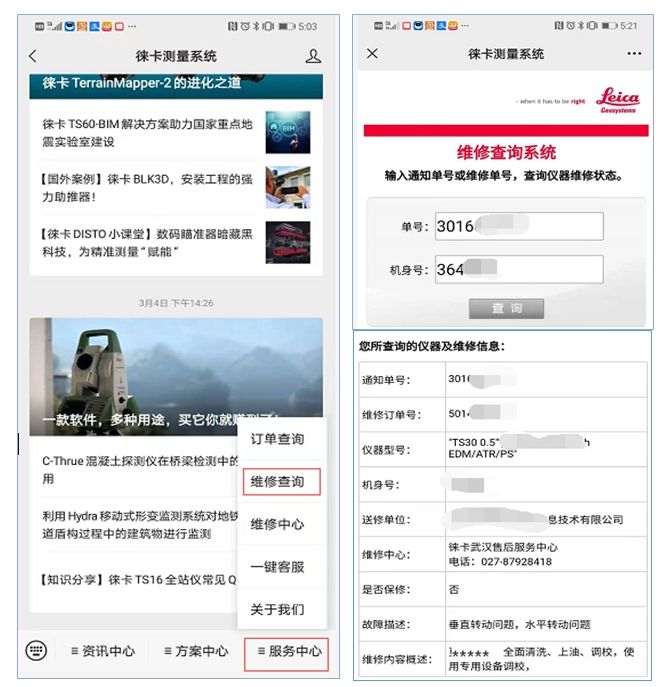Select 订单查询 from the popup menu

[x=277, y=439]
